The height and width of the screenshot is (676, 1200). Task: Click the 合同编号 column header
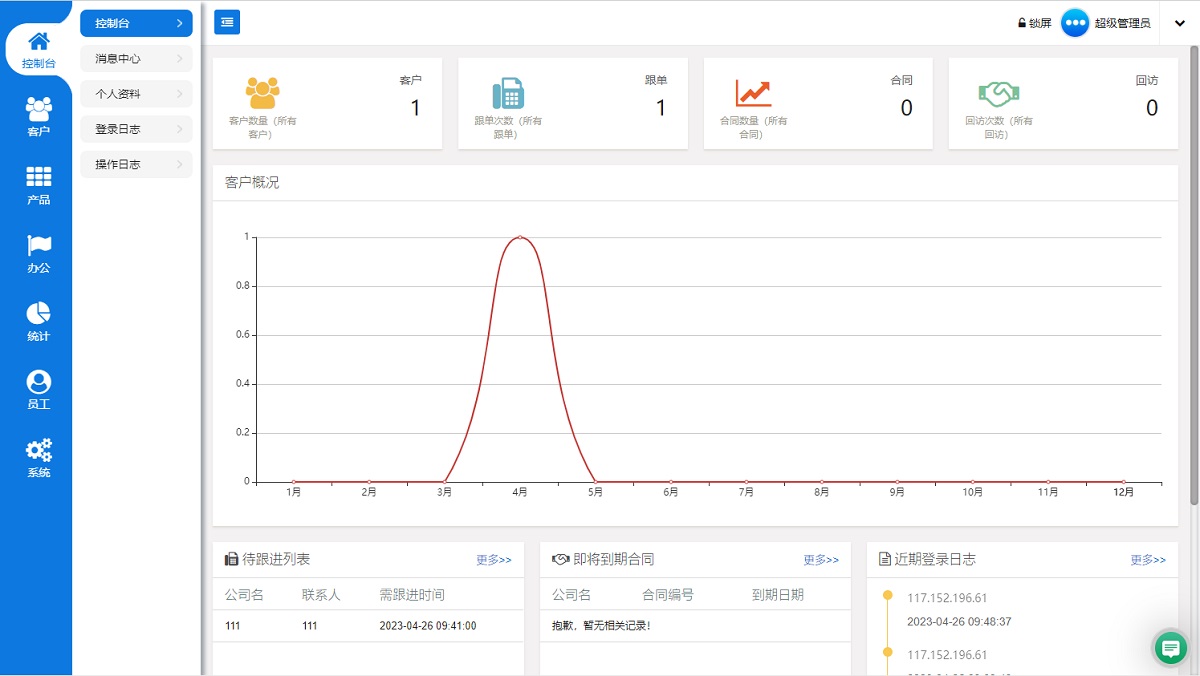668,594
